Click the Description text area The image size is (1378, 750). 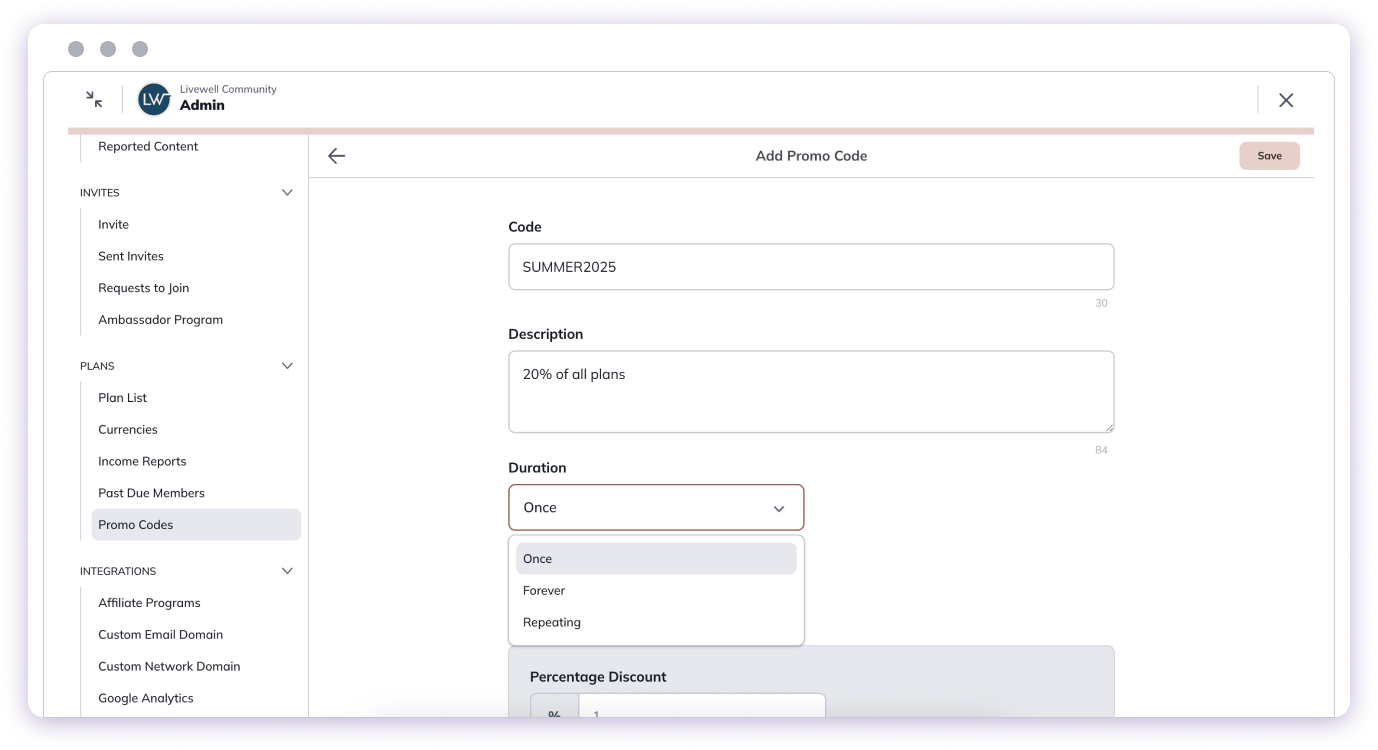pyautogui.click(x=811, y=392)
